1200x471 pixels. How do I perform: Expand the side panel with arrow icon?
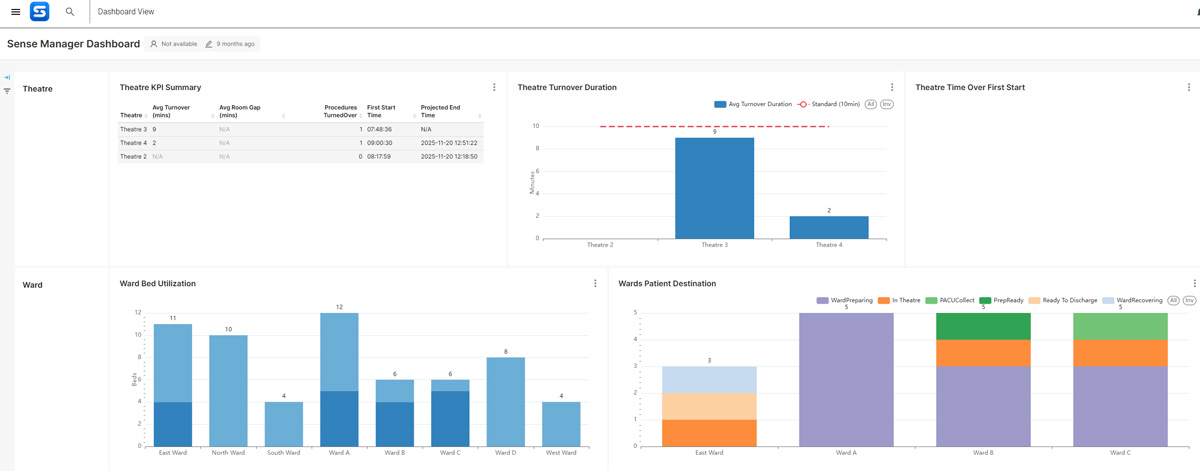click(x=7, y=77)
